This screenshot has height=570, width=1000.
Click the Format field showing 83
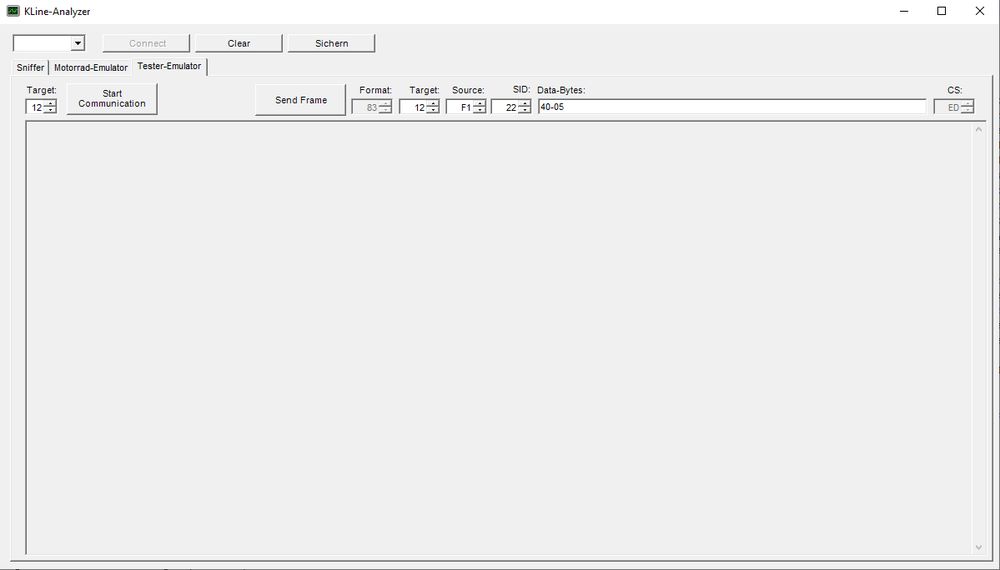[366, 107]
